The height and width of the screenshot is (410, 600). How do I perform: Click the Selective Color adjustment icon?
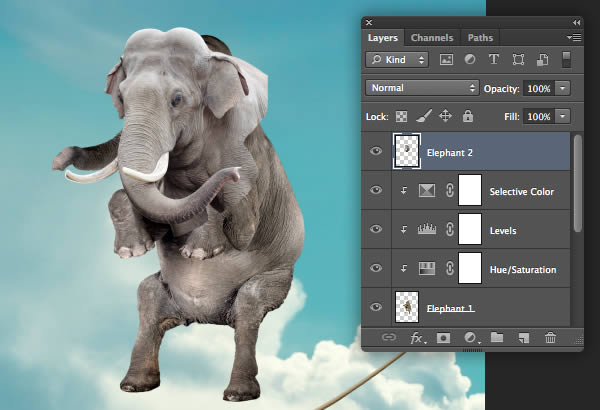(x=427, y=190)
